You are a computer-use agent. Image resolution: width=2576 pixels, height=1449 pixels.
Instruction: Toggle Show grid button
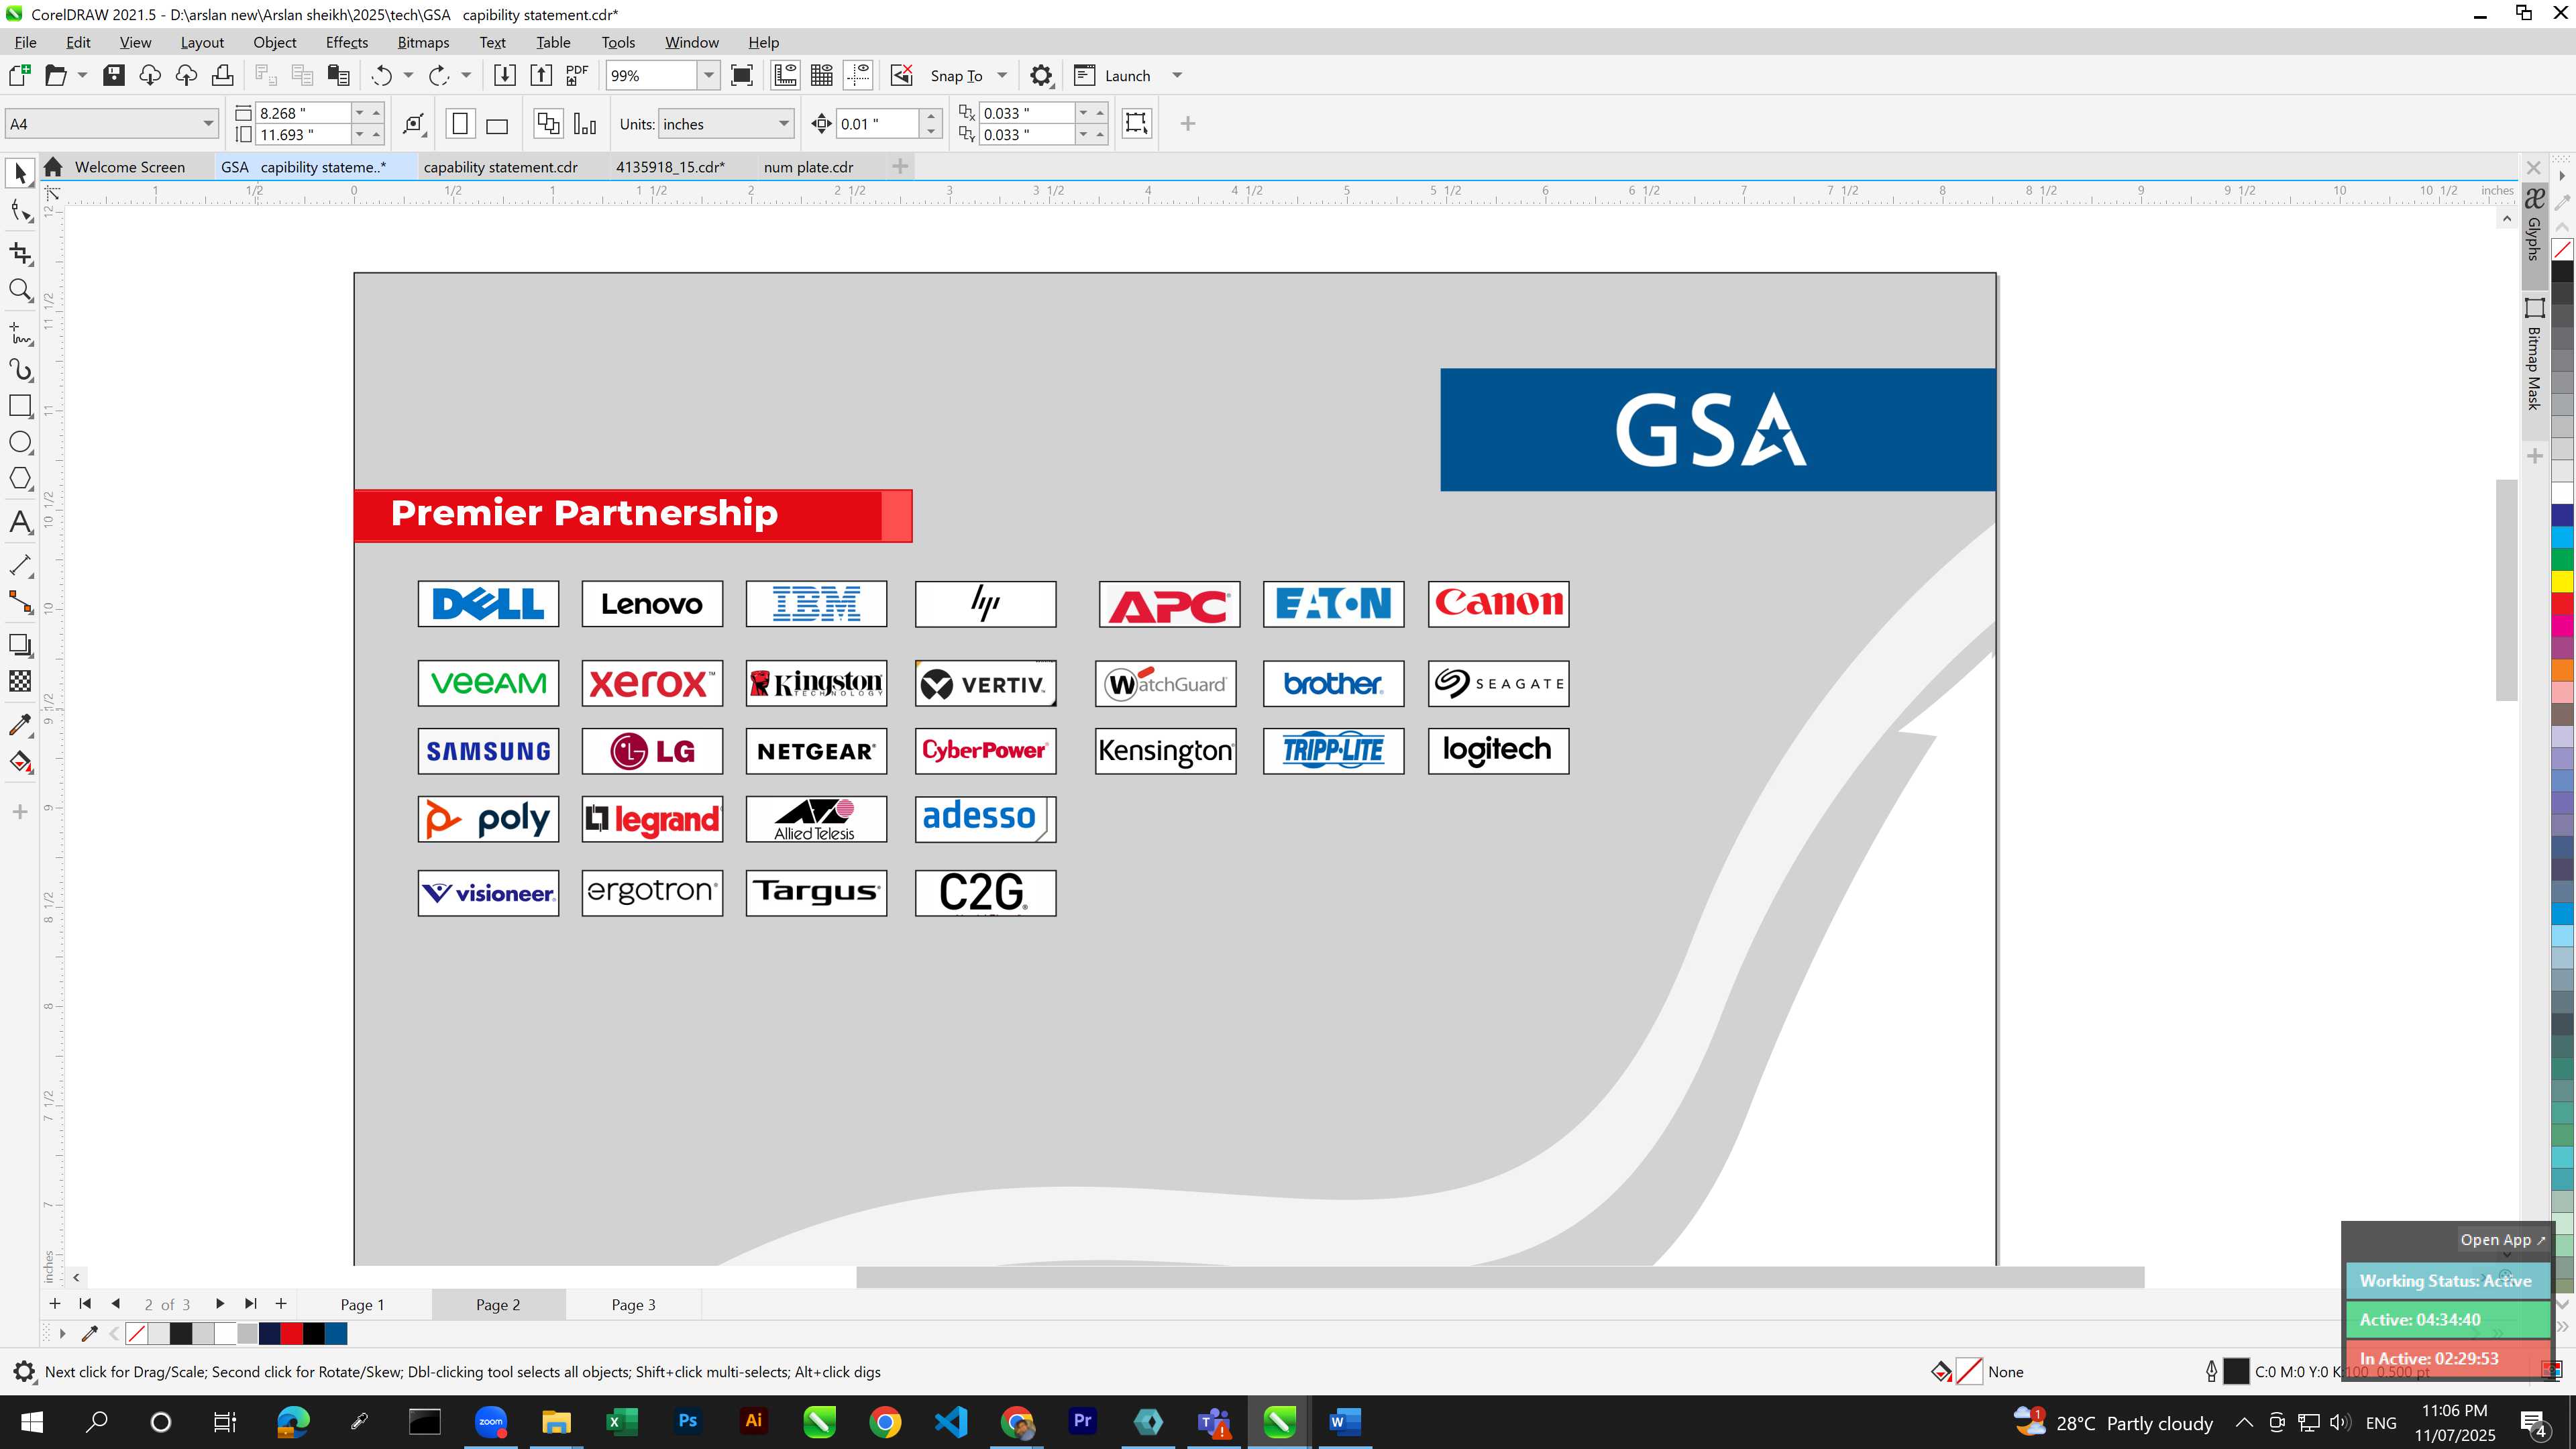822,76
